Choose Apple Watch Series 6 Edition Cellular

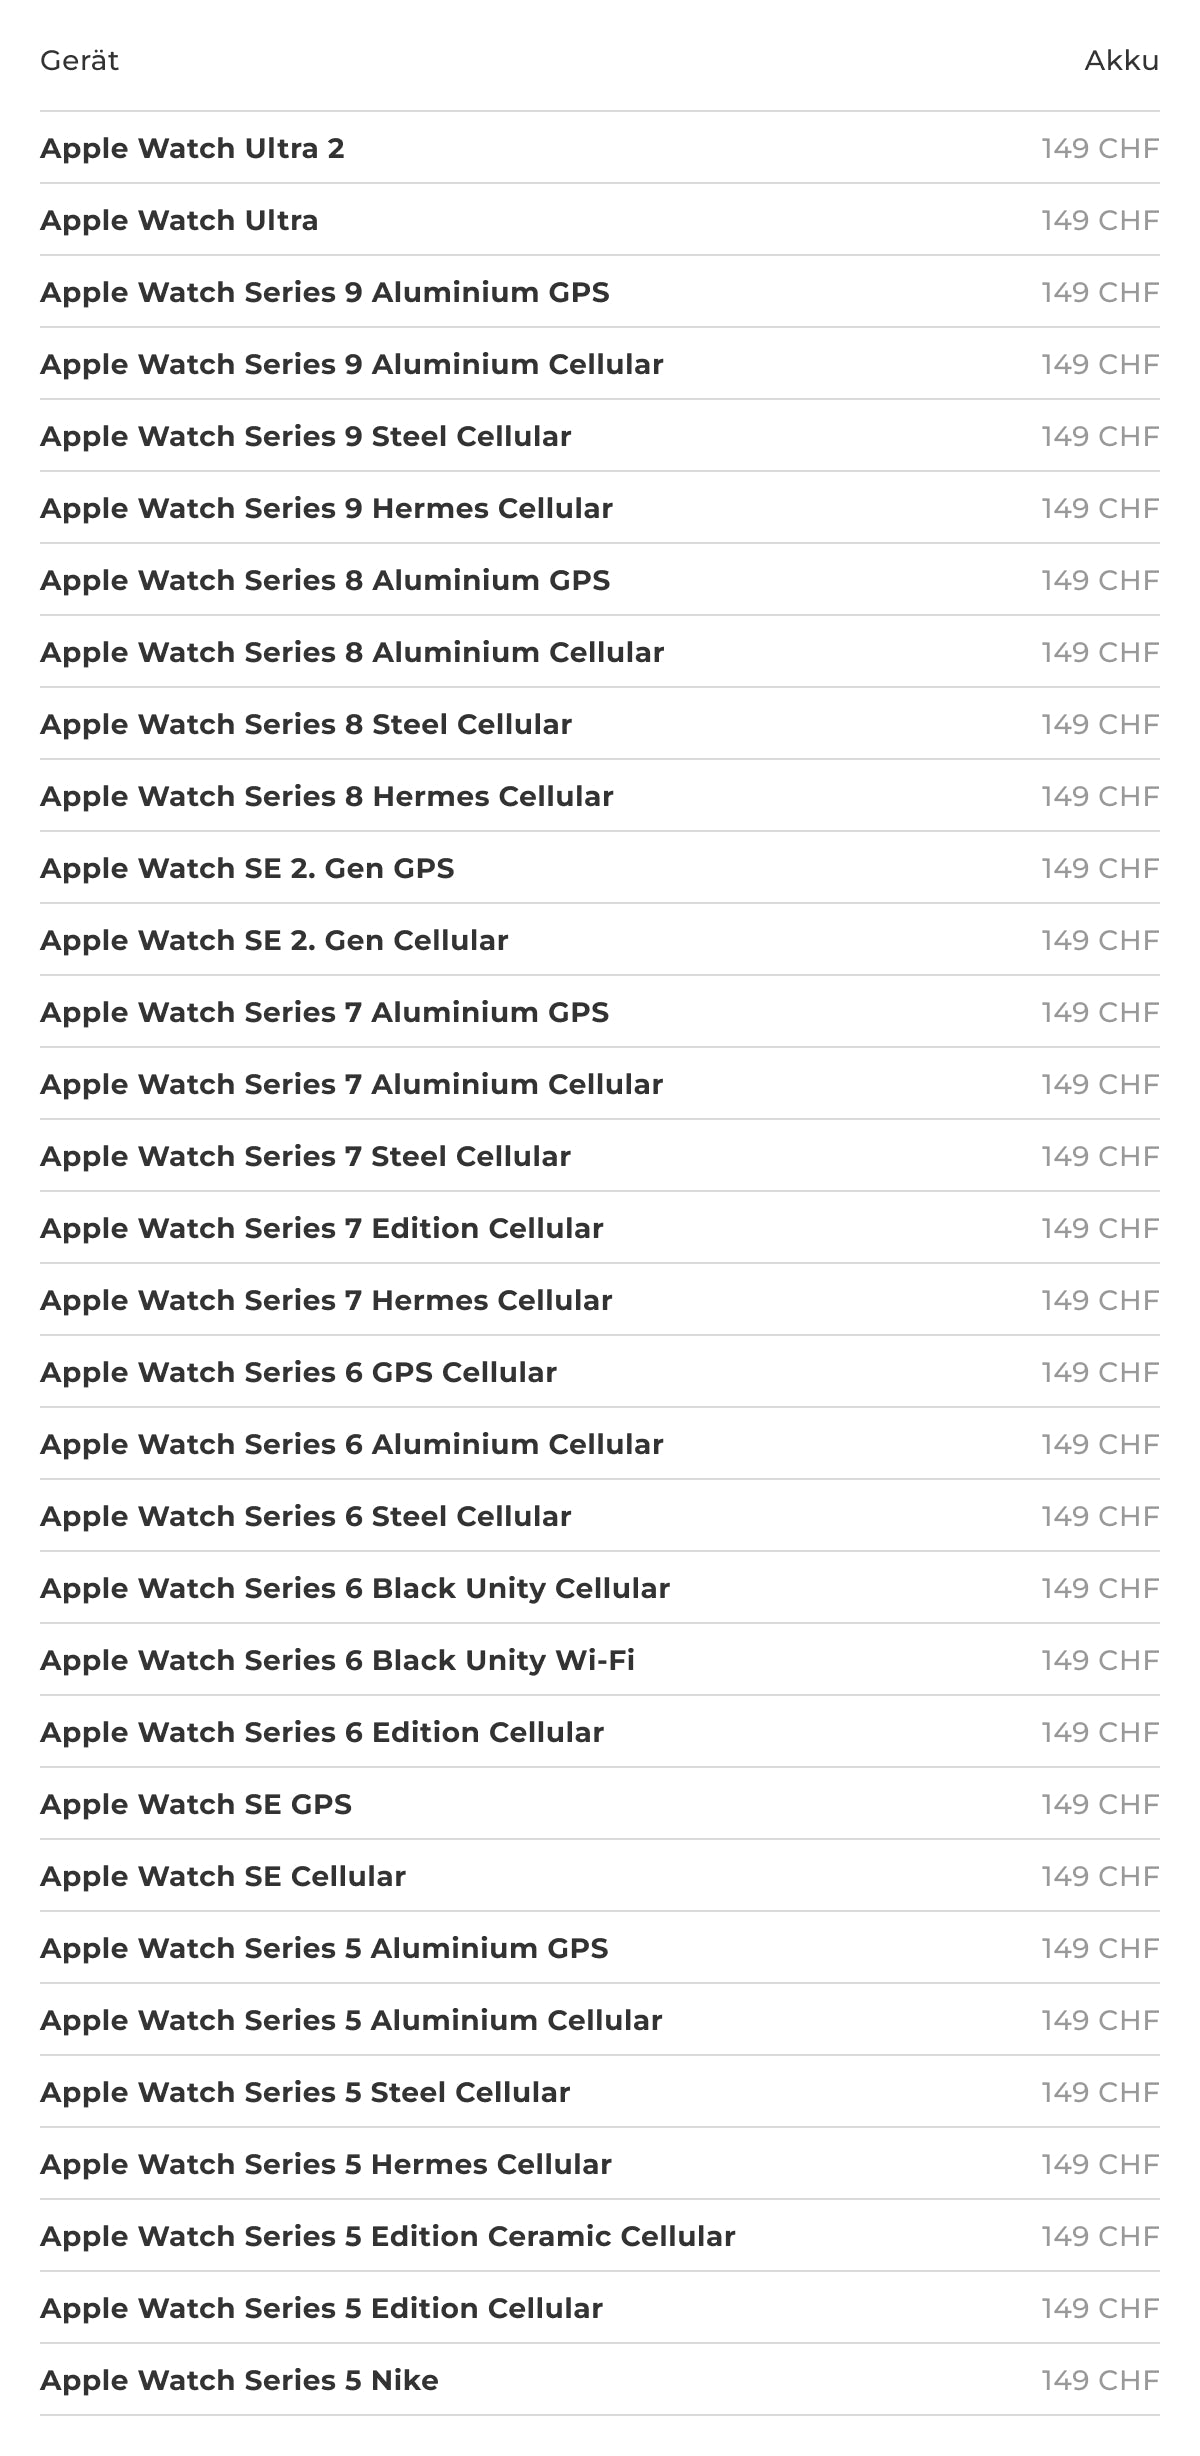point(322,1732)
